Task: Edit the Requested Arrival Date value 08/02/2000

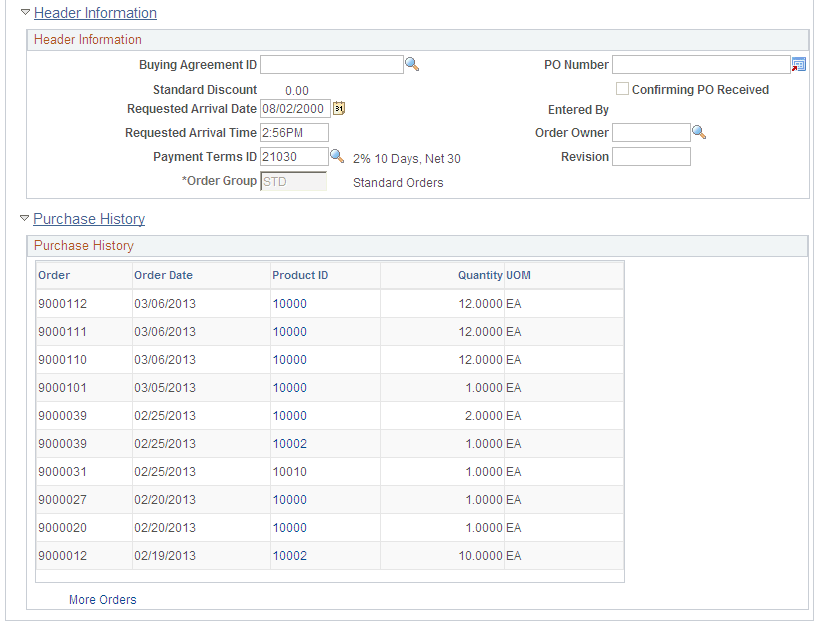Action: point(295,108)
